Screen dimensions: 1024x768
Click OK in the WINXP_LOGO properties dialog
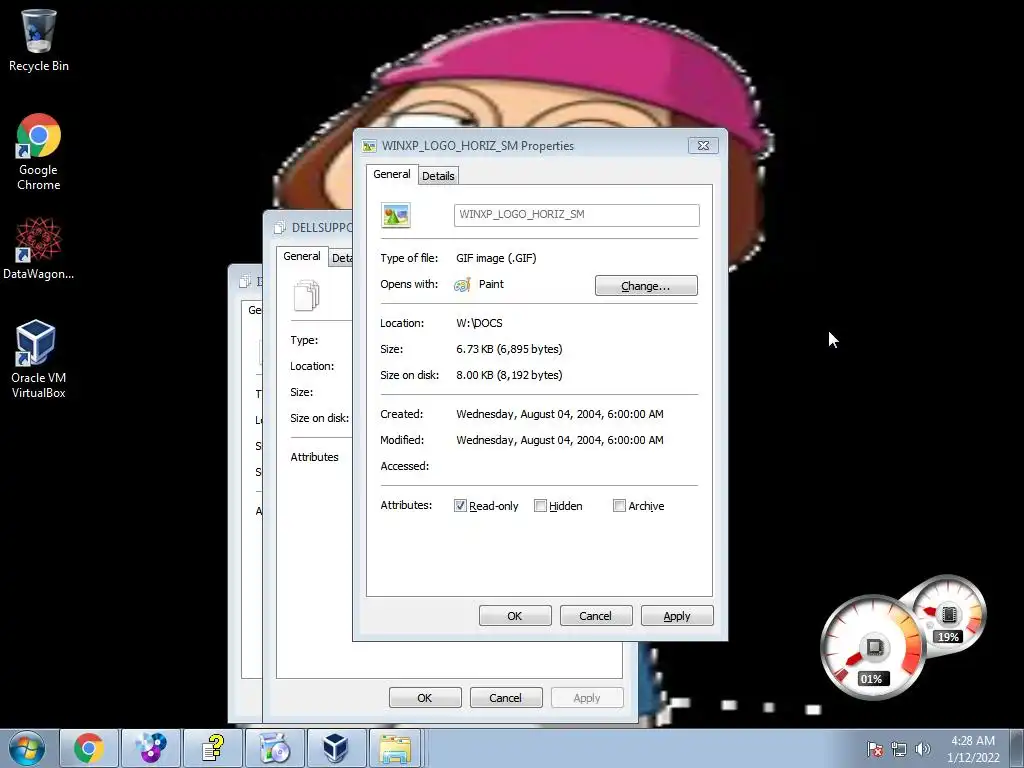(515, 616)
